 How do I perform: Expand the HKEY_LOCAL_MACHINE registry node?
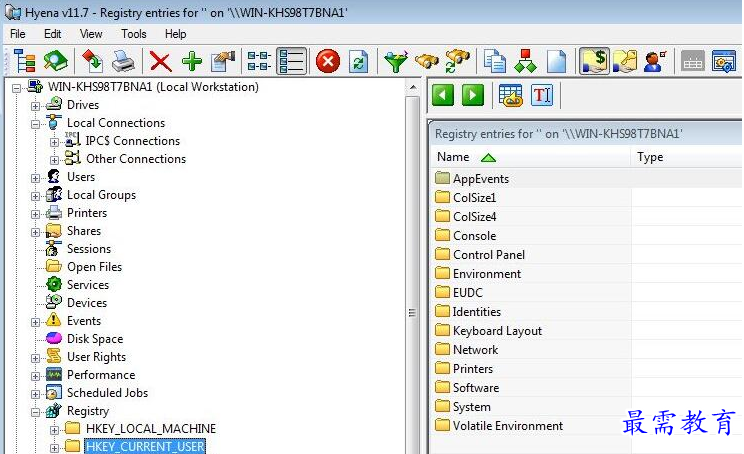coord(55,429)
